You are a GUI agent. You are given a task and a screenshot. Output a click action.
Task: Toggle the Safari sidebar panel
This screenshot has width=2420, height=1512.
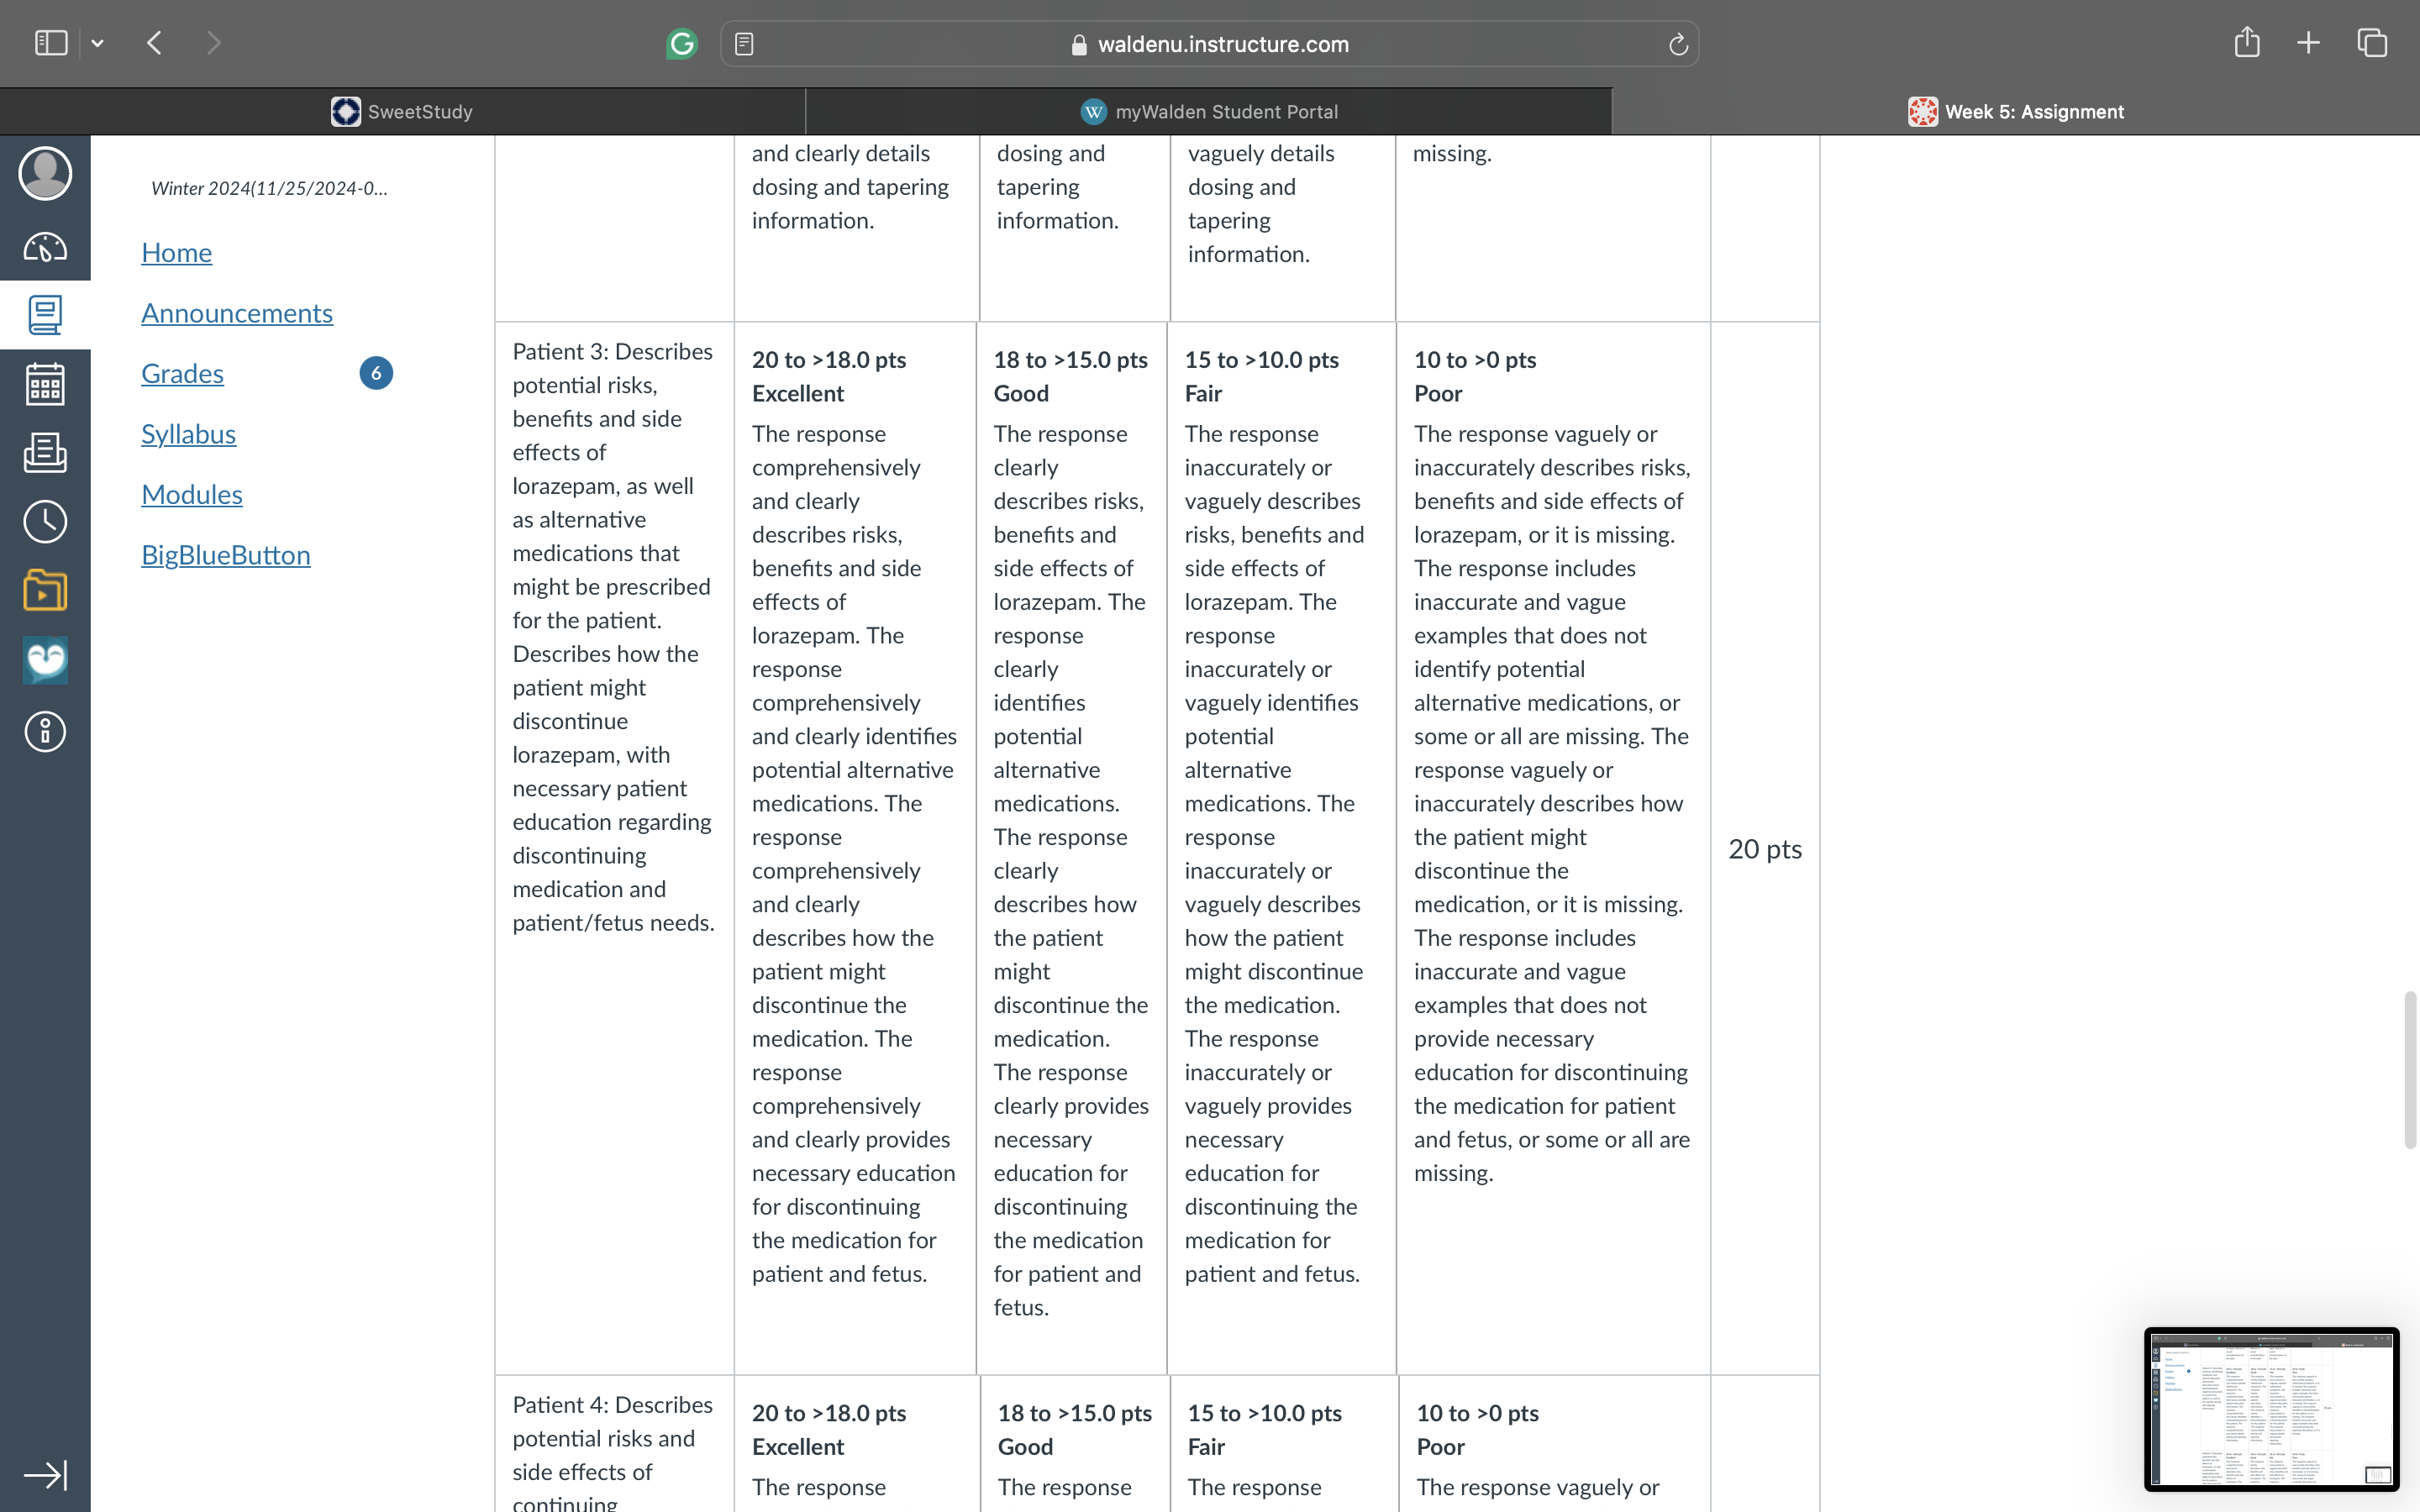point(51,43)
